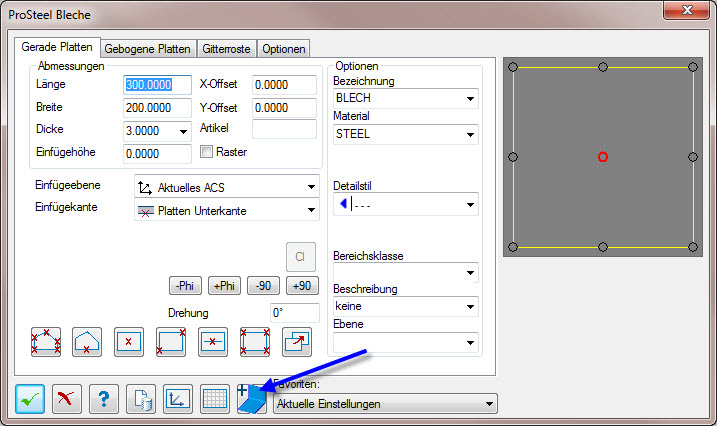This screenshot has width=717, height=426.
Task: Open the Detailstil dropdown
Action: tap(406, 204)
